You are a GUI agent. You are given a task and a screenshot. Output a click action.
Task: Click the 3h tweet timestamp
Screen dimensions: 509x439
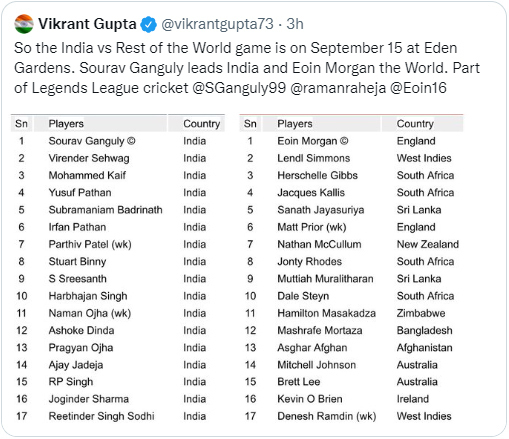pos(295,24)
